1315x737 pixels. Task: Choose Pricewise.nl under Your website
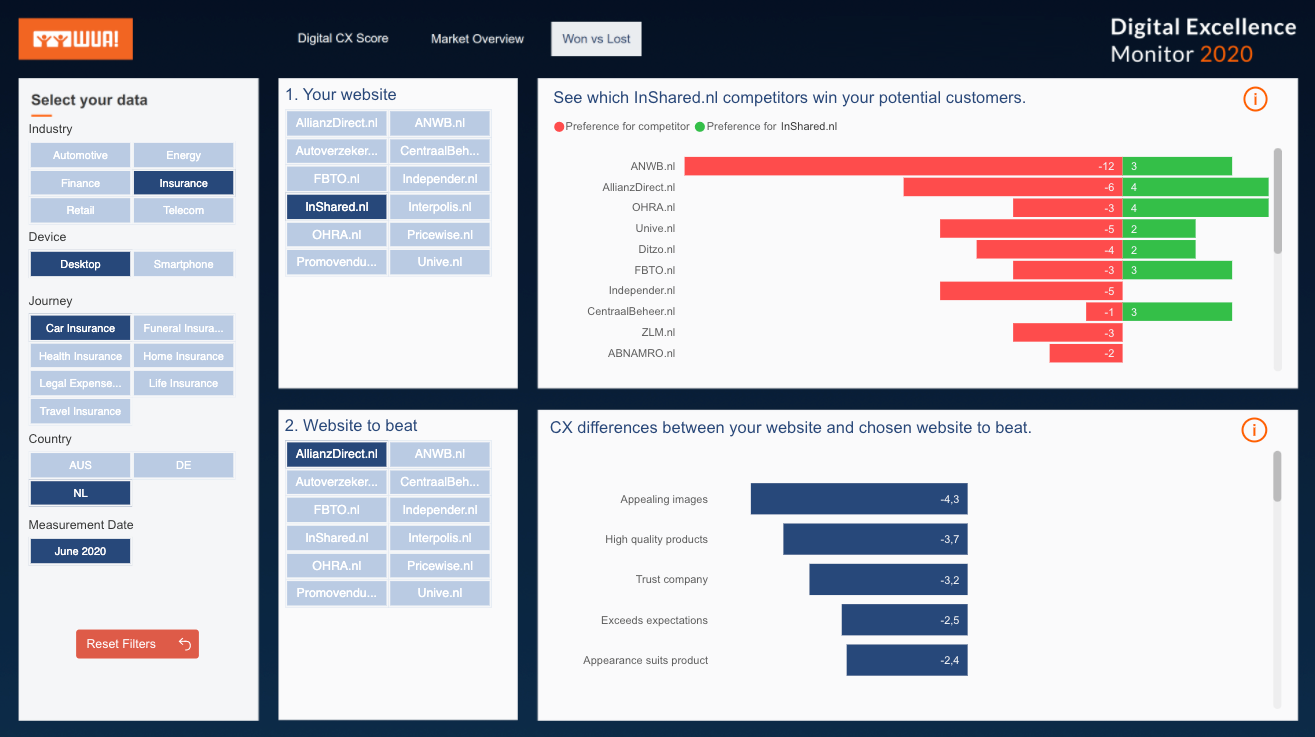[x=440, y=234]
